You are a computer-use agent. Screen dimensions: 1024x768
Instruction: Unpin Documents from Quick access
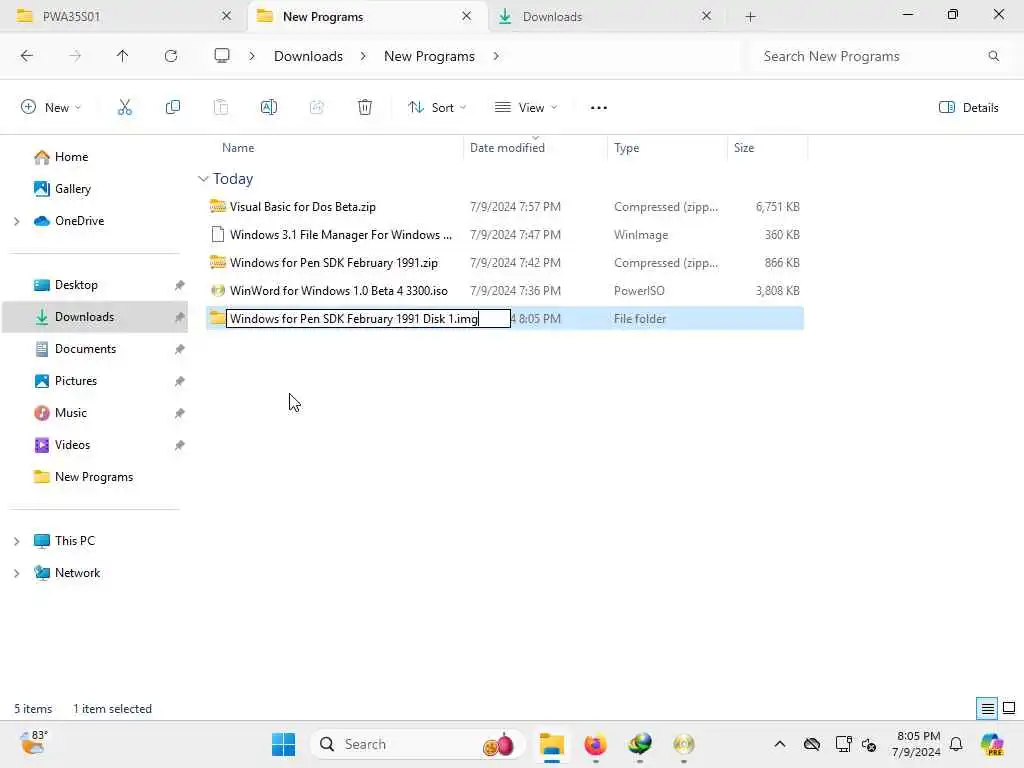tap(180, 349)
